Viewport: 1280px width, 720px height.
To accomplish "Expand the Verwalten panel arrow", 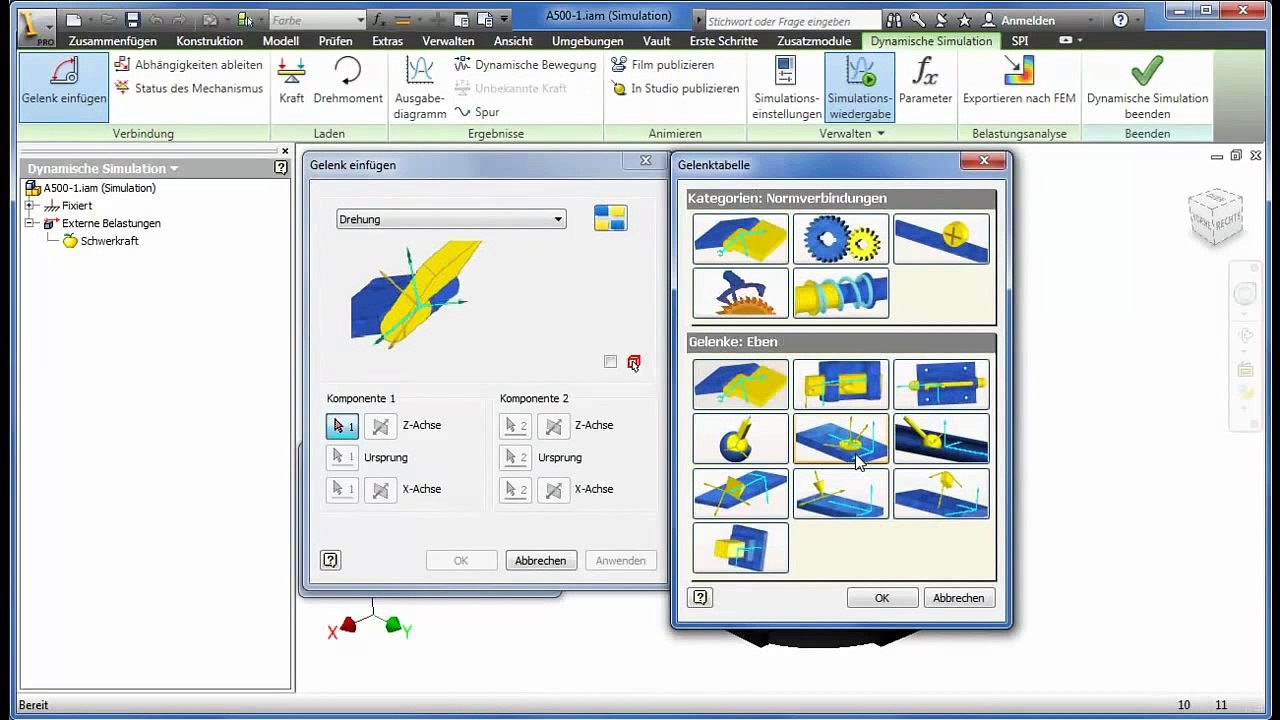I will pos(881,134).
